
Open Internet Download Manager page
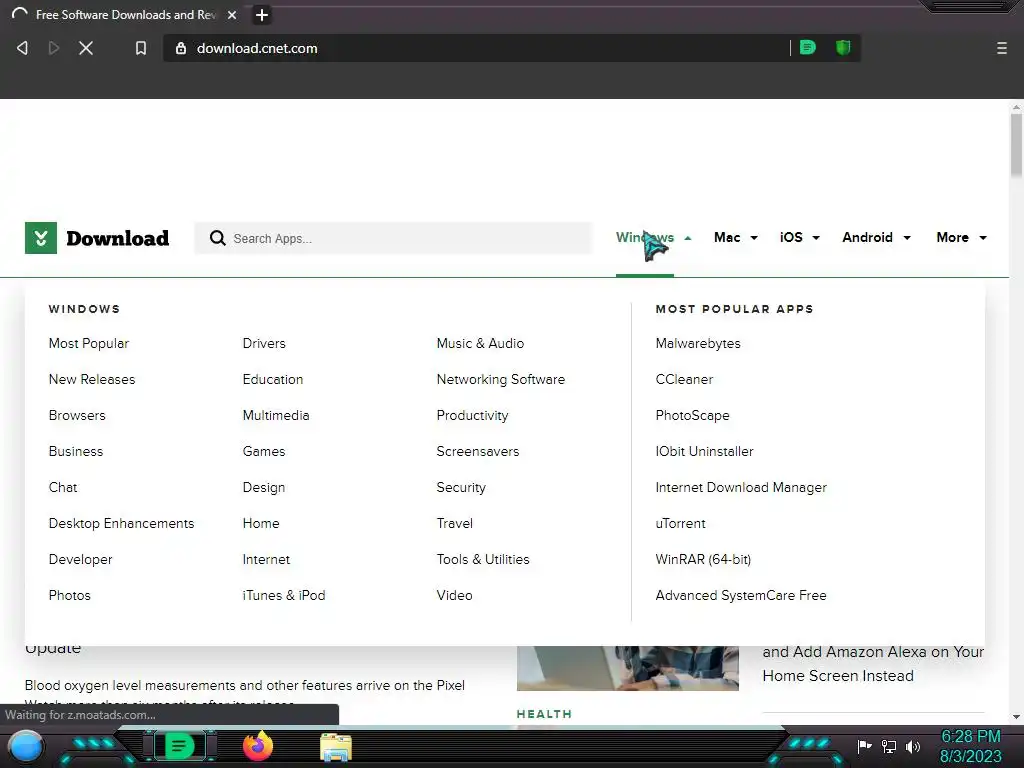[x=741, y=488]
